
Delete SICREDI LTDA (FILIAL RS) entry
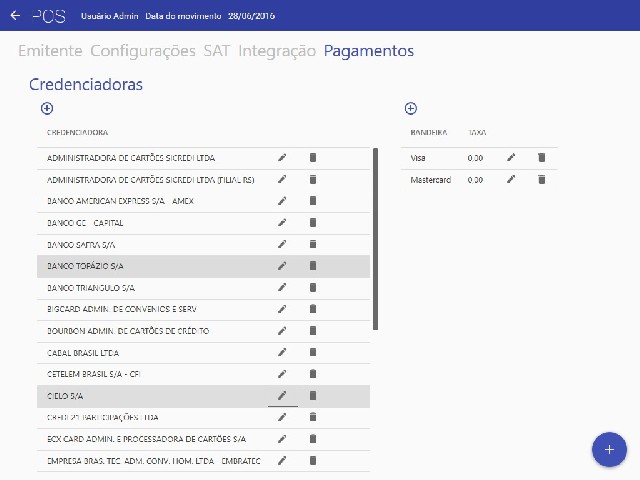313,179
